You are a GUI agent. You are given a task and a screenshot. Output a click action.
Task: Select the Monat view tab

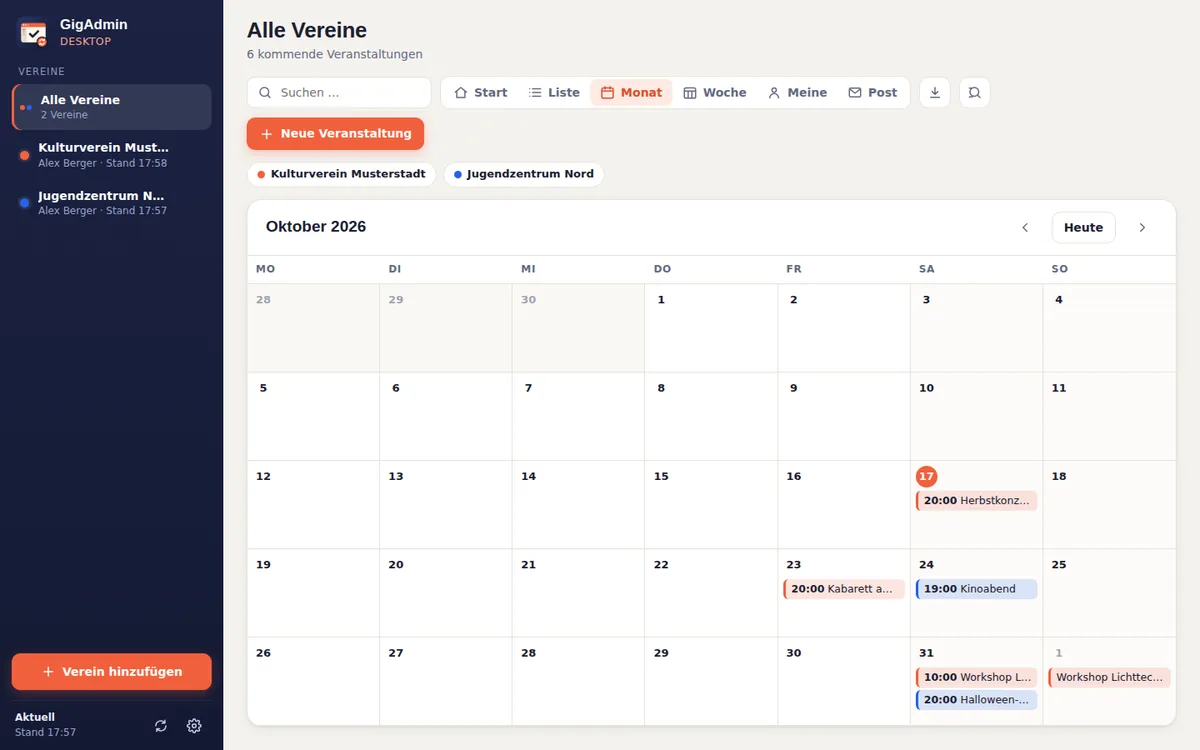pyautogui.click(x=631, y=92)
